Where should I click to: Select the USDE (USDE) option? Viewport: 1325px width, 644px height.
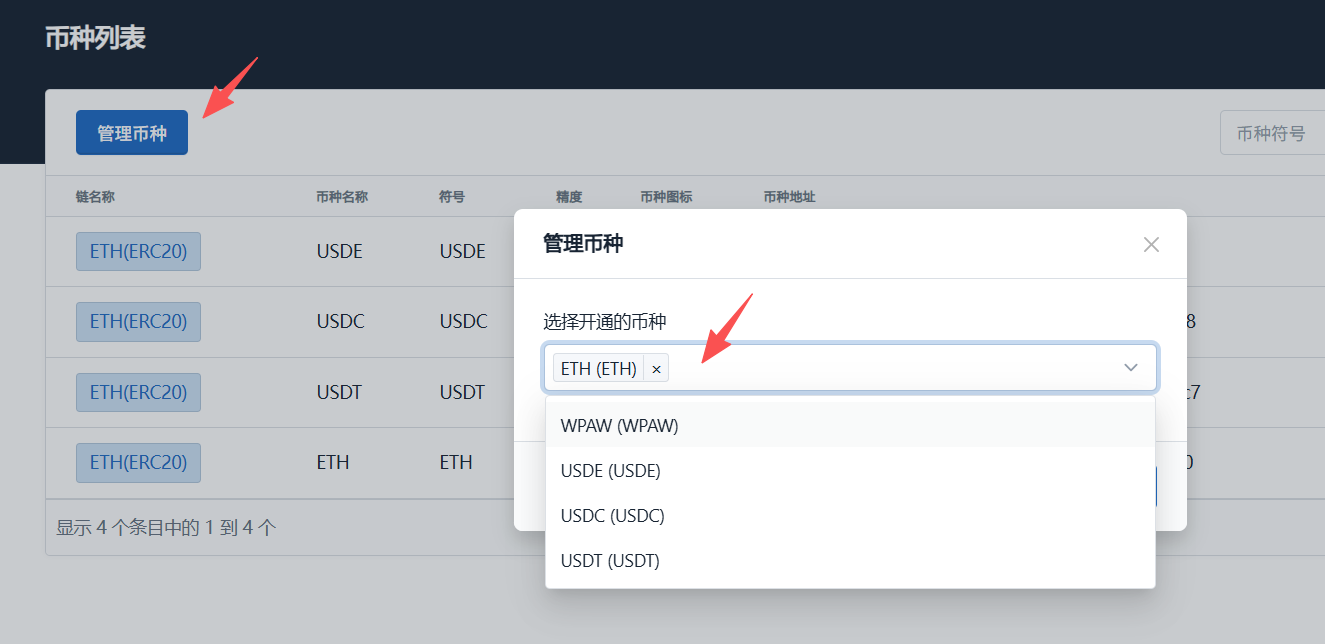point(611,470)
